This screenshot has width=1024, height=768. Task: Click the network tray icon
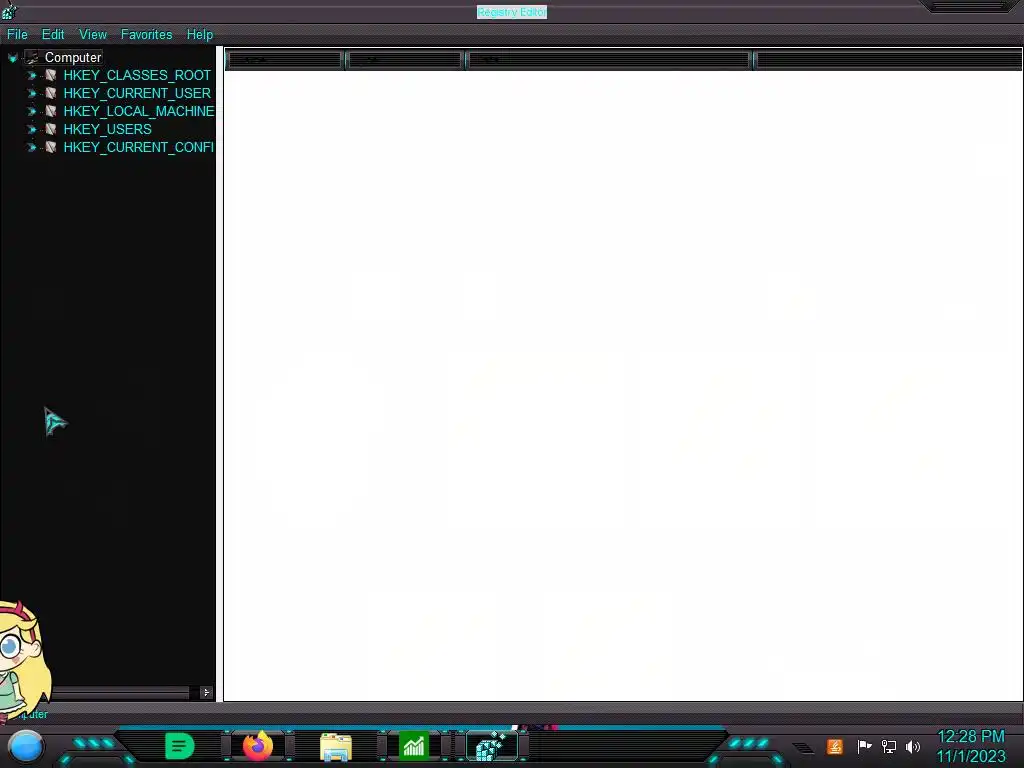click(889, 746)
